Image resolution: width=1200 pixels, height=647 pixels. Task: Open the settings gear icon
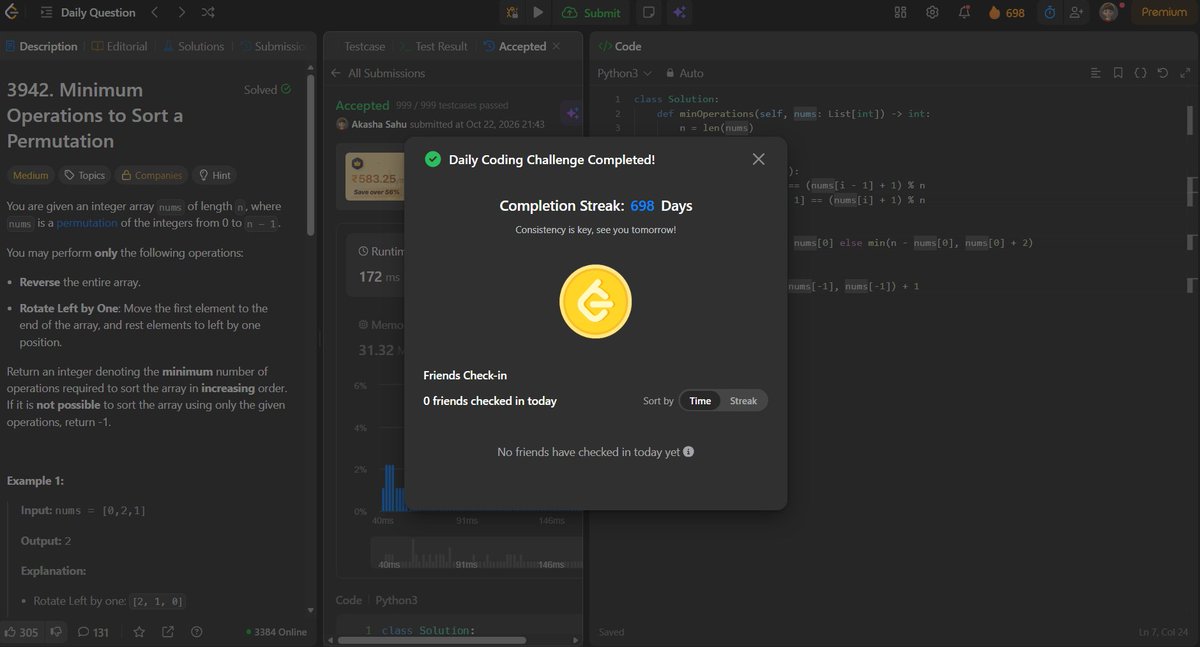(x=932, y=12)
